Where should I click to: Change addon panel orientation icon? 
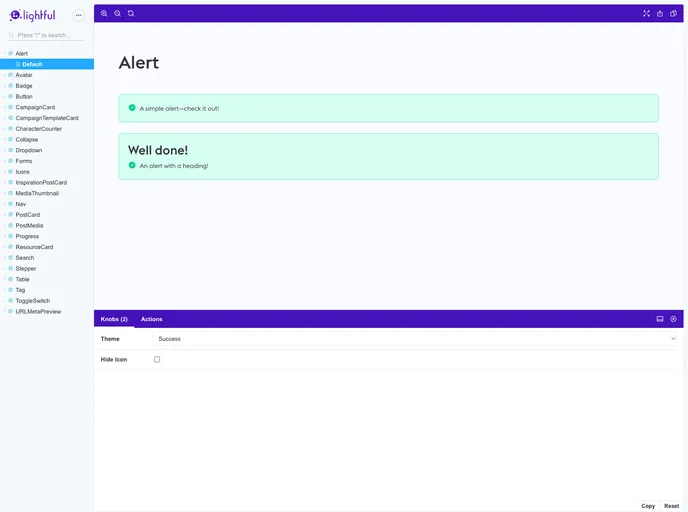point(660,319)
